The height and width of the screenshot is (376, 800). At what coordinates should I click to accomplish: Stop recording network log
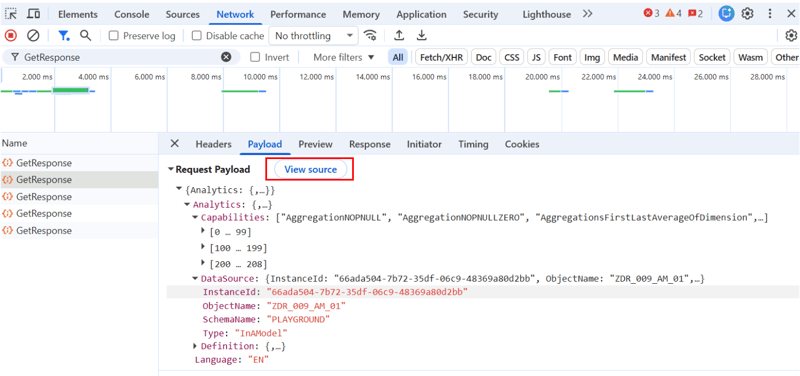click(11, 36)
